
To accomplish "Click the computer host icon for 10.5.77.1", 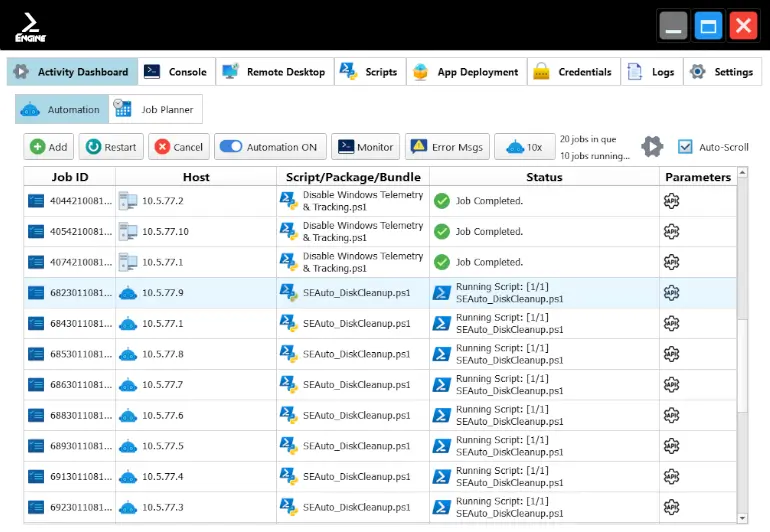I will pyautogui.click(x=127, y=262).
